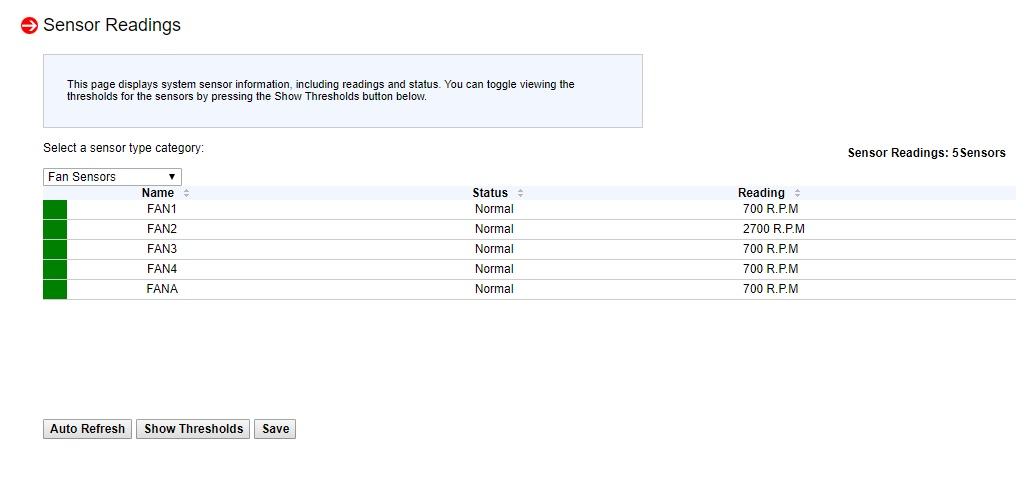Click the green status square next to FAN2
This screenshot has width=1035, height=480.
[55, 229]
